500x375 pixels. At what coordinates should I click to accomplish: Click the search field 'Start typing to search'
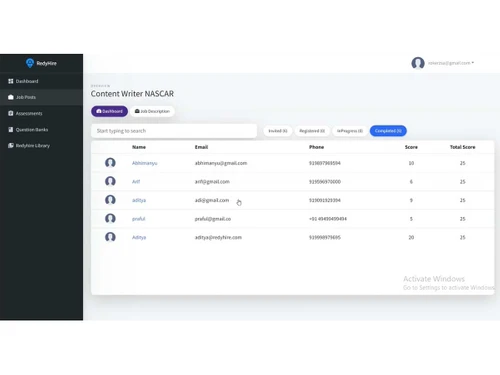[x=174, y=131]
